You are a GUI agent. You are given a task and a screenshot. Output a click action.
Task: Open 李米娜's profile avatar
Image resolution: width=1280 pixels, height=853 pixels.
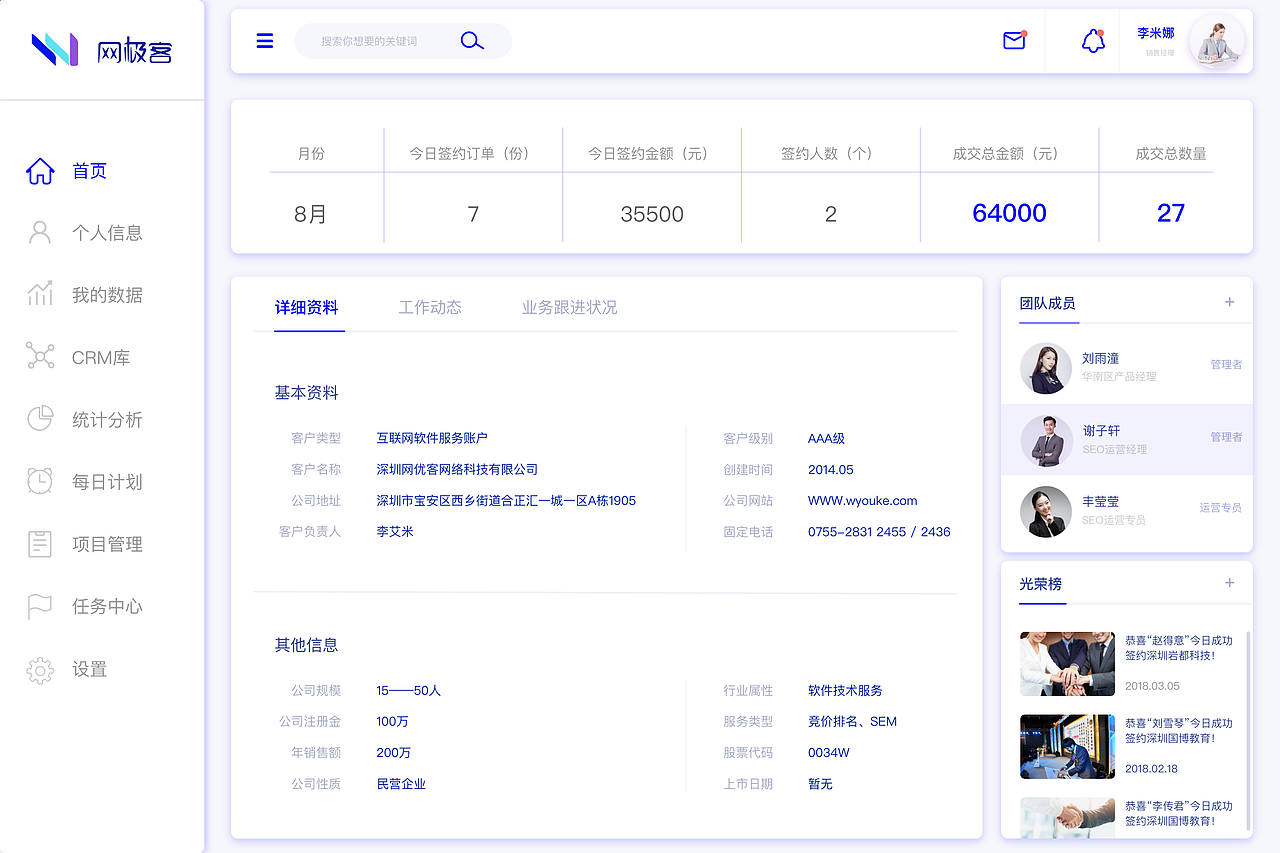1216,41
